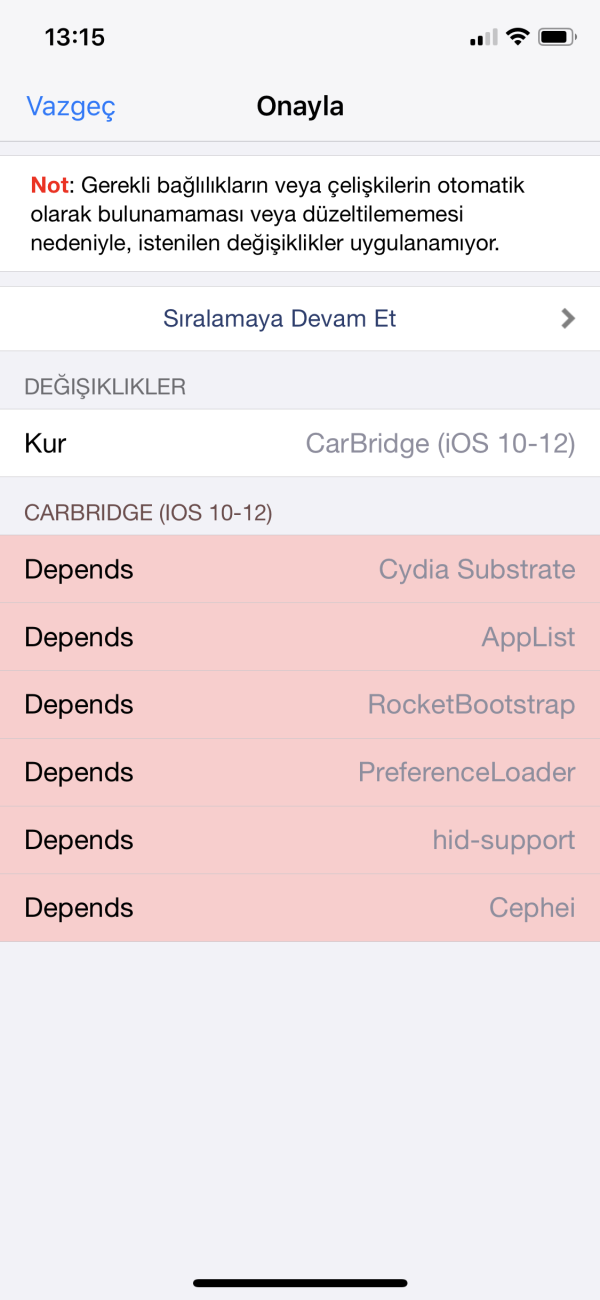Tap Vazgeç to cancel the installation
600x1300 pixels.
(x=70, y=106)
